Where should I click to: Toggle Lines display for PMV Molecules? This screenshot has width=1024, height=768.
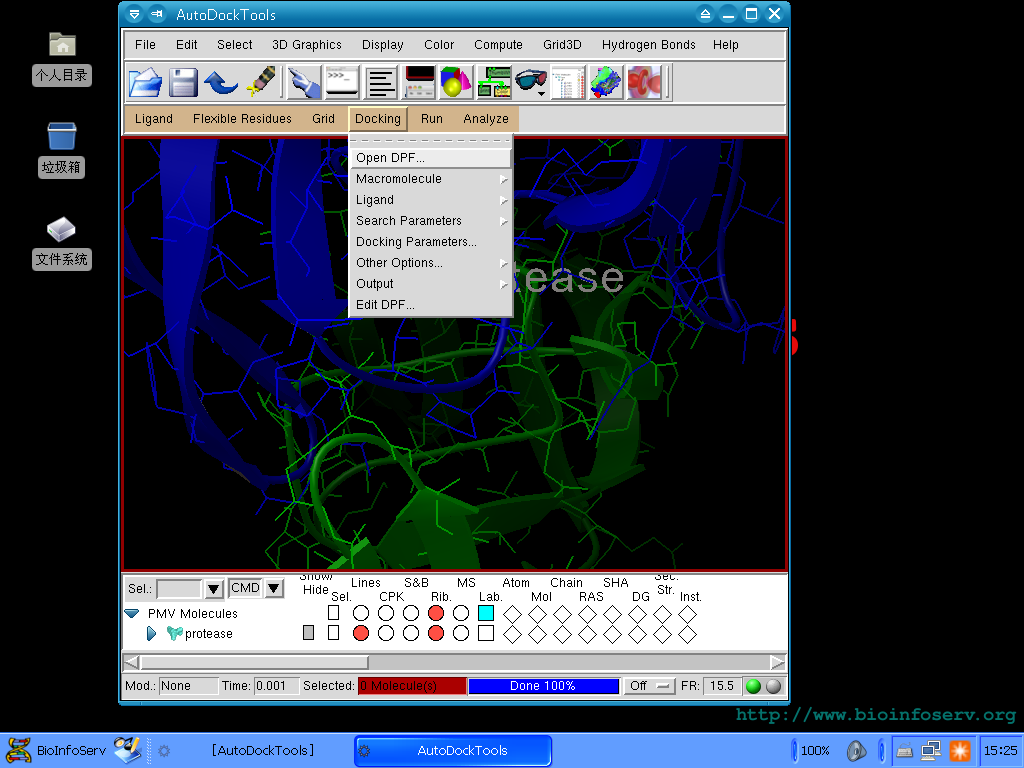(360, 613)
